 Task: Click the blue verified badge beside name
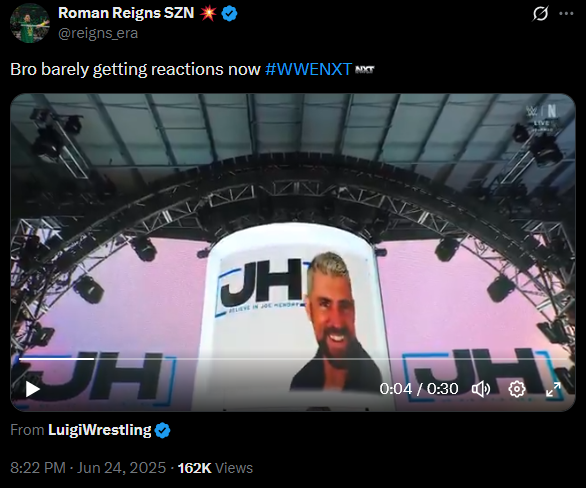coord(229,14)
